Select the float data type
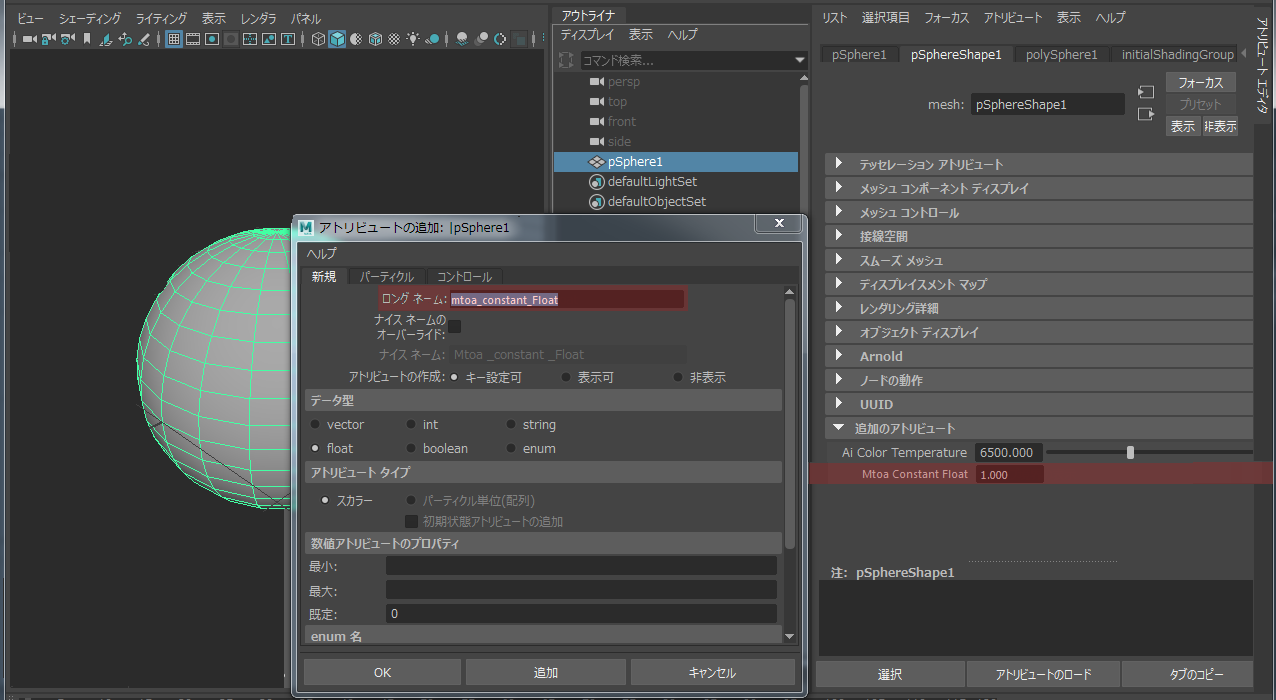Screen dimensions: 1276x700 [x=315, y=448]
